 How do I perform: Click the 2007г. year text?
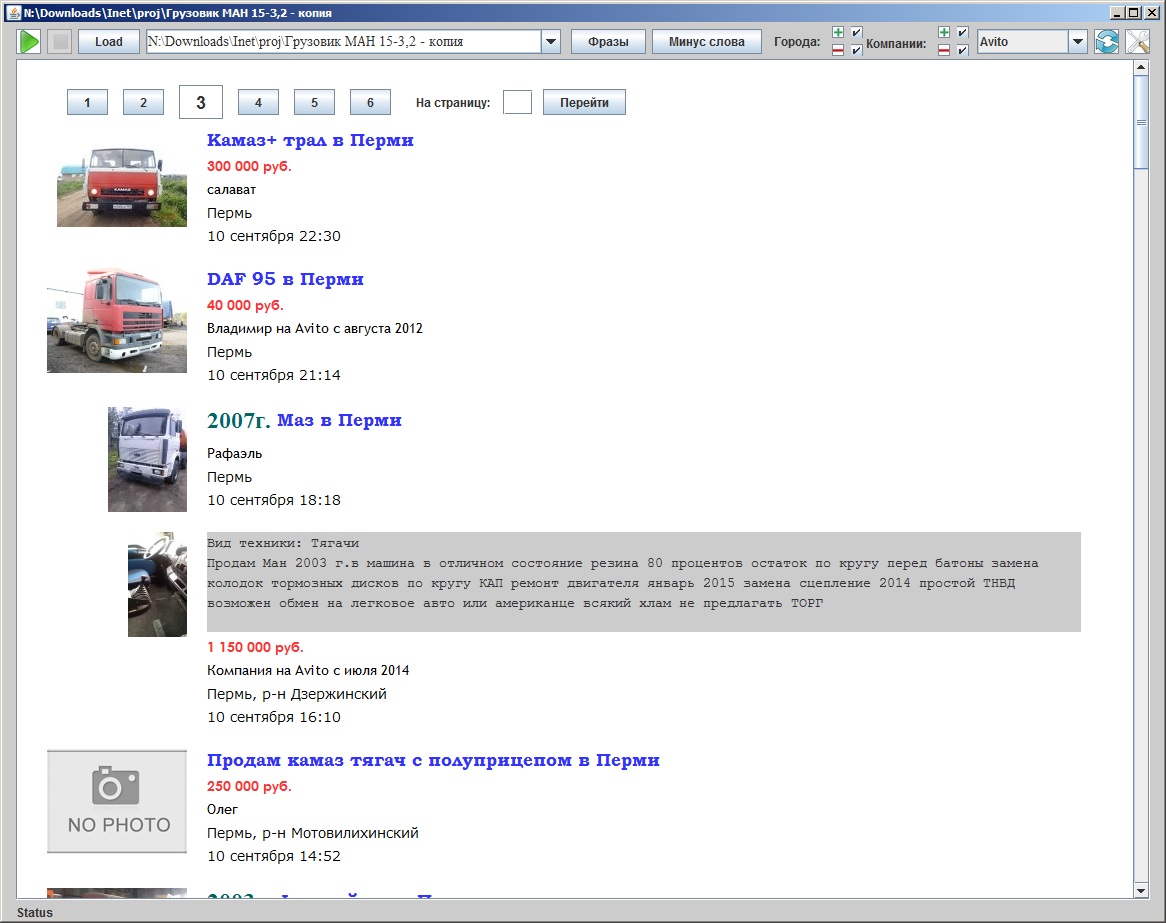click(x=239, y=420)
